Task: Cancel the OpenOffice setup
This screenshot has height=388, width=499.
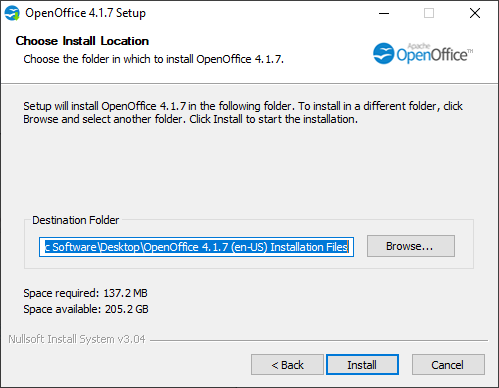Action: coord(448,365)
